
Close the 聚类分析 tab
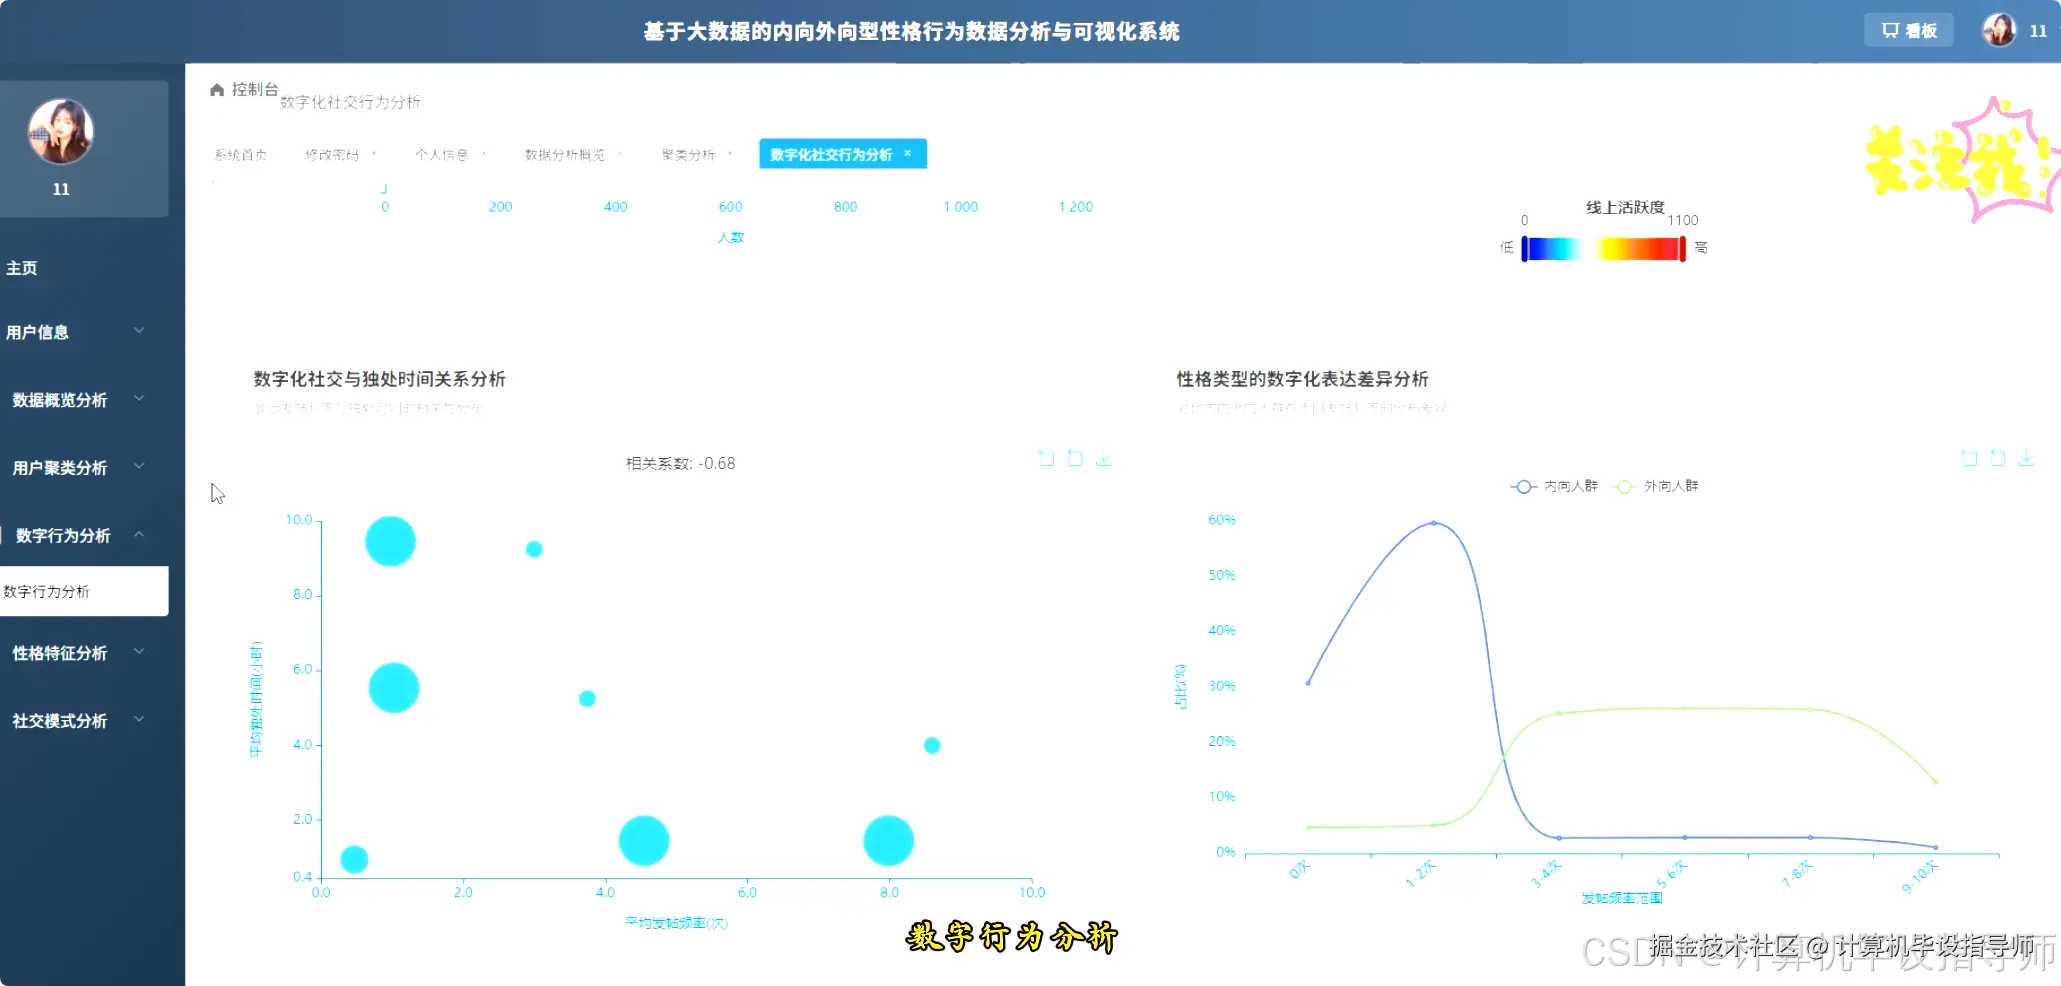pos(730,153)
